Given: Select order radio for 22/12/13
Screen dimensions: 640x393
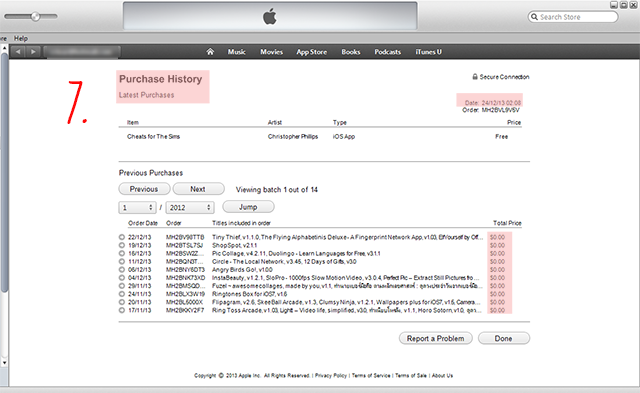Looking at the screenshot, I should point(122,237).
